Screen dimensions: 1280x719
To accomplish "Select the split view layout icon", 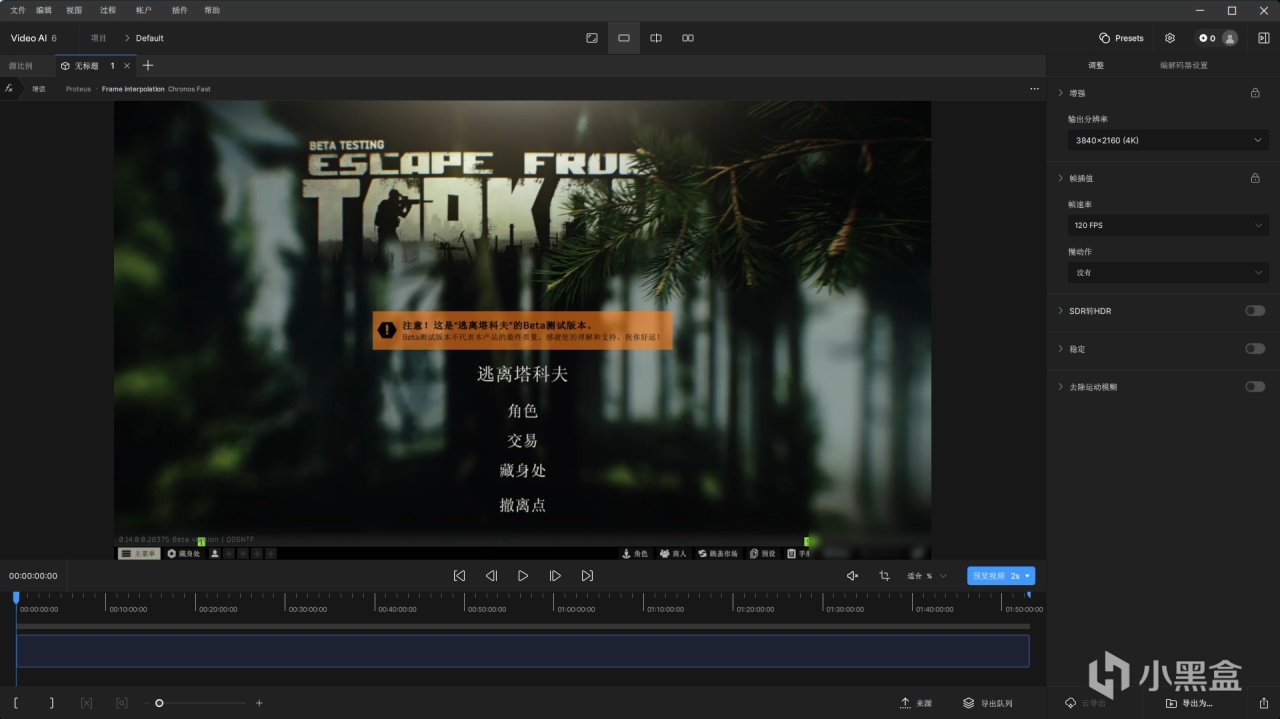I will point(656,38).
